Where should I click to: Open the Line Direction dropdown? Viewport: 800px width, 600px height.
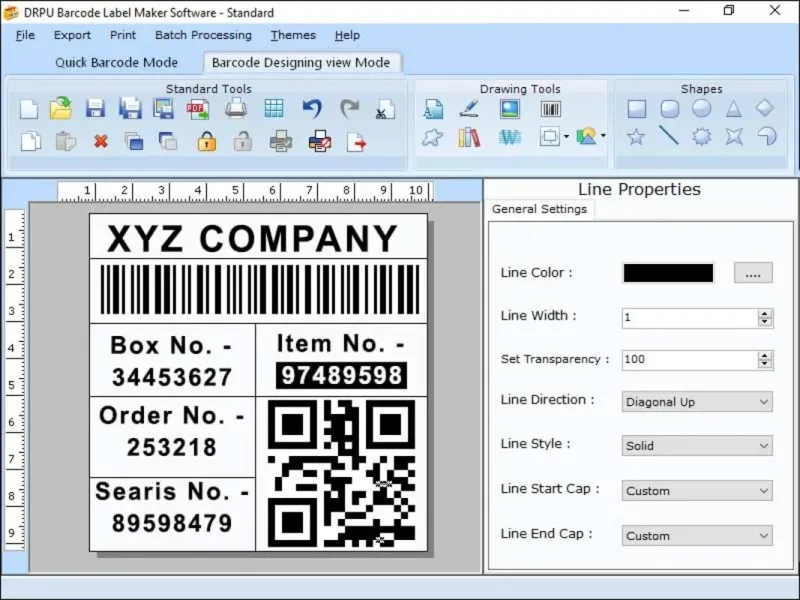pos(697,402)
